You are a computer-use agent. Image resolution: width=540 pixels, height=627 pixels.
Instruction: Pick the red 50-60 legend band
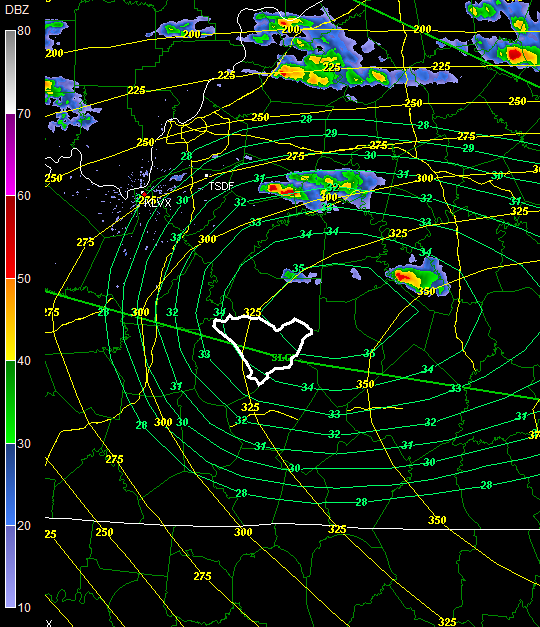[x=10, y=237]
